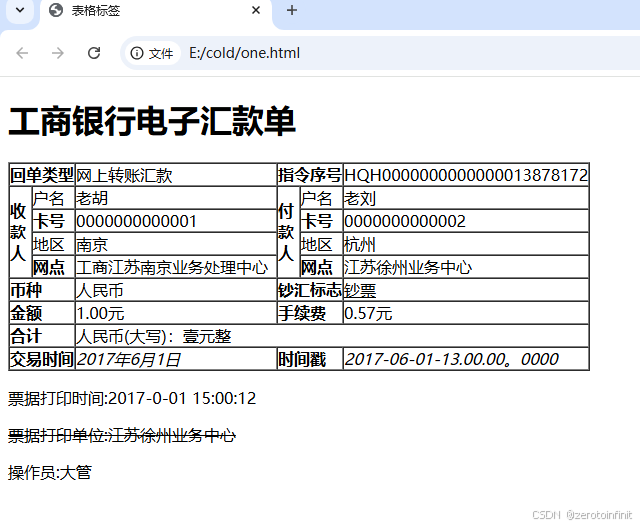
Task: Click the struck-through 票据打印单位 line
Action: pyautogui.click(x=122, y=435)
